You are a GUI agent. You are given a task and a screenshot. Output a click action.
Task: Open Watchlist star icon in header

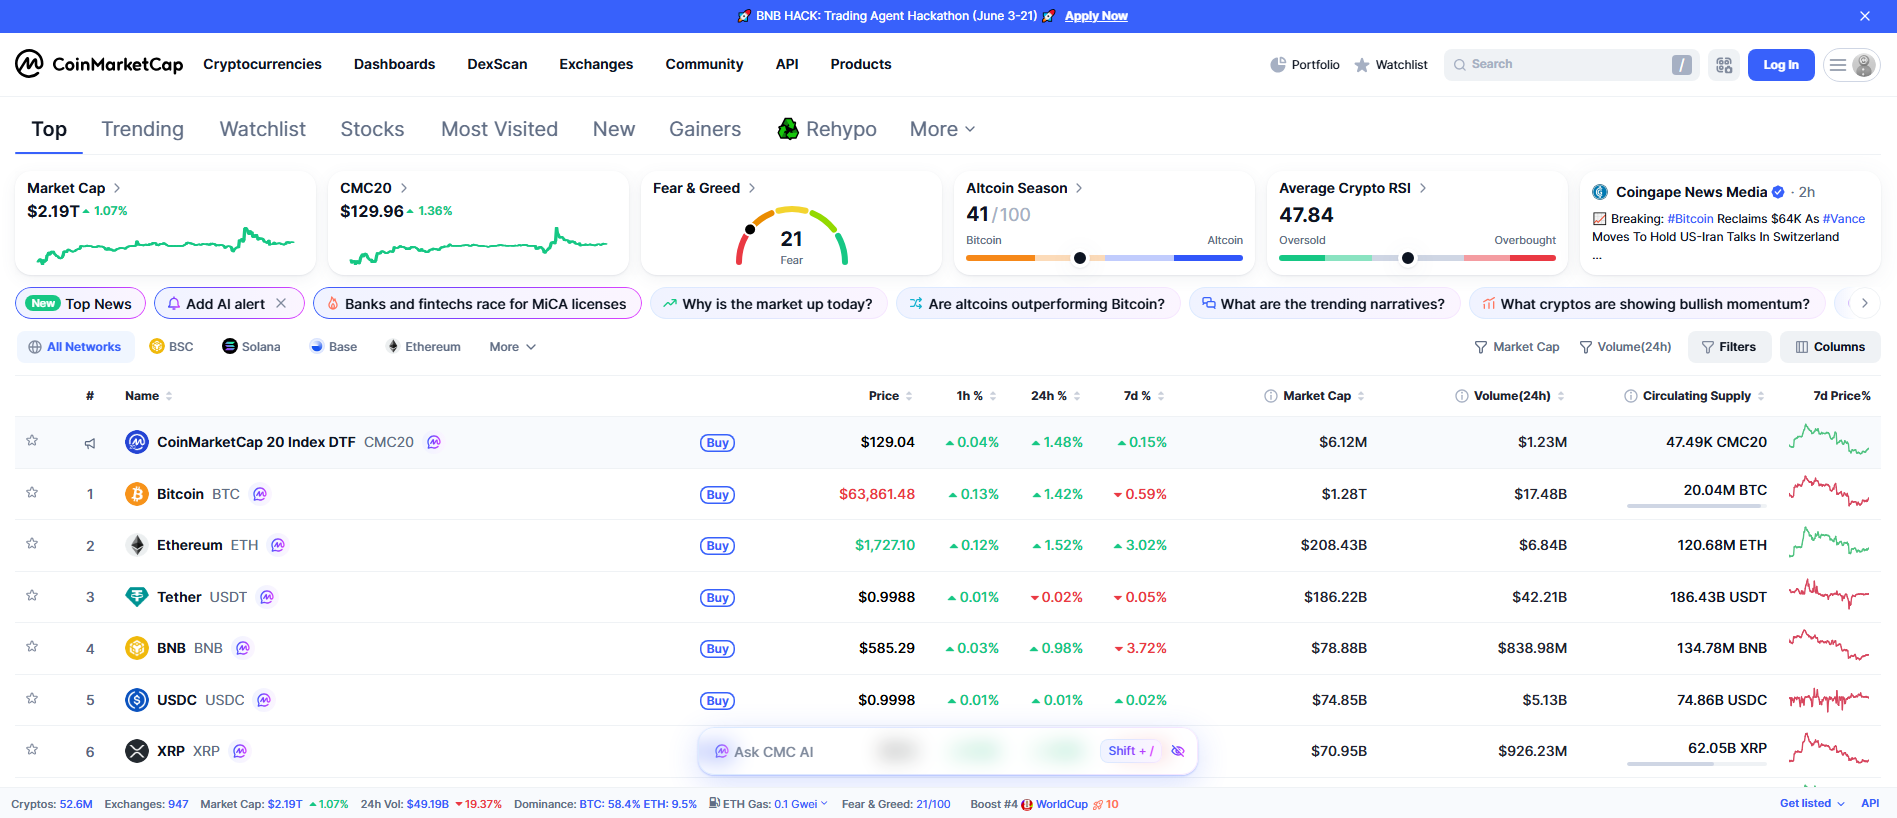pos(1362,65)
